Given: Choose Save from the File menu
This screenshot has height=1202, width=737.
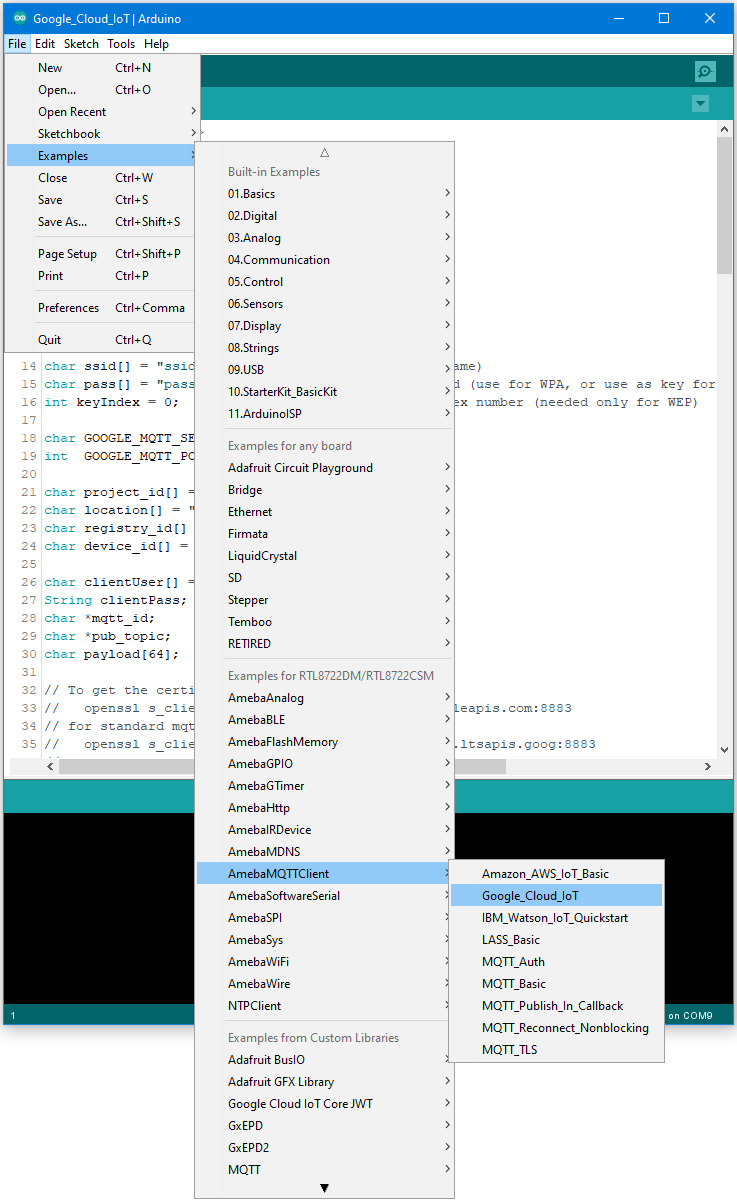Looking at the screenshot, I should [102, 200].
